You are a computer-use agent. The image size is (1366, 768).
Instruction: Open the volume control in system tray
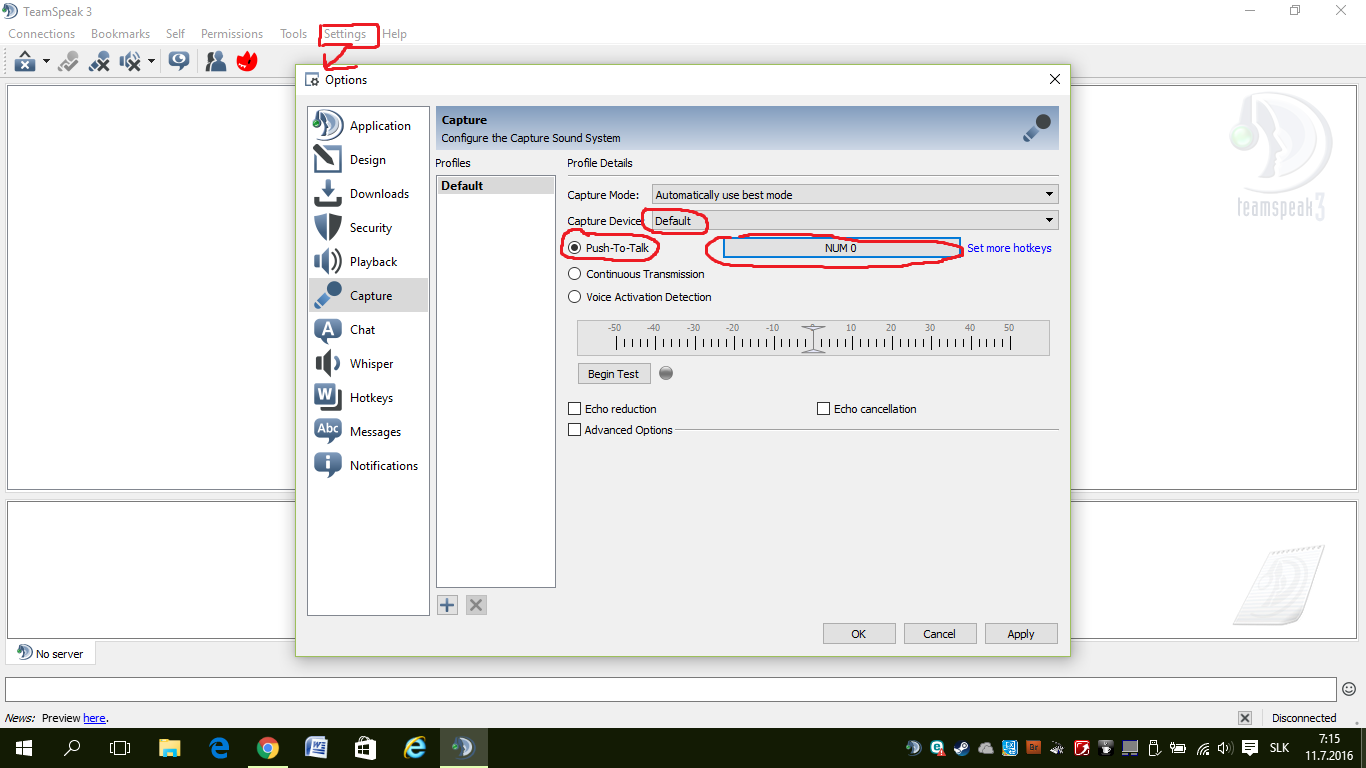pyautogui.click(x=1226, y=747)
